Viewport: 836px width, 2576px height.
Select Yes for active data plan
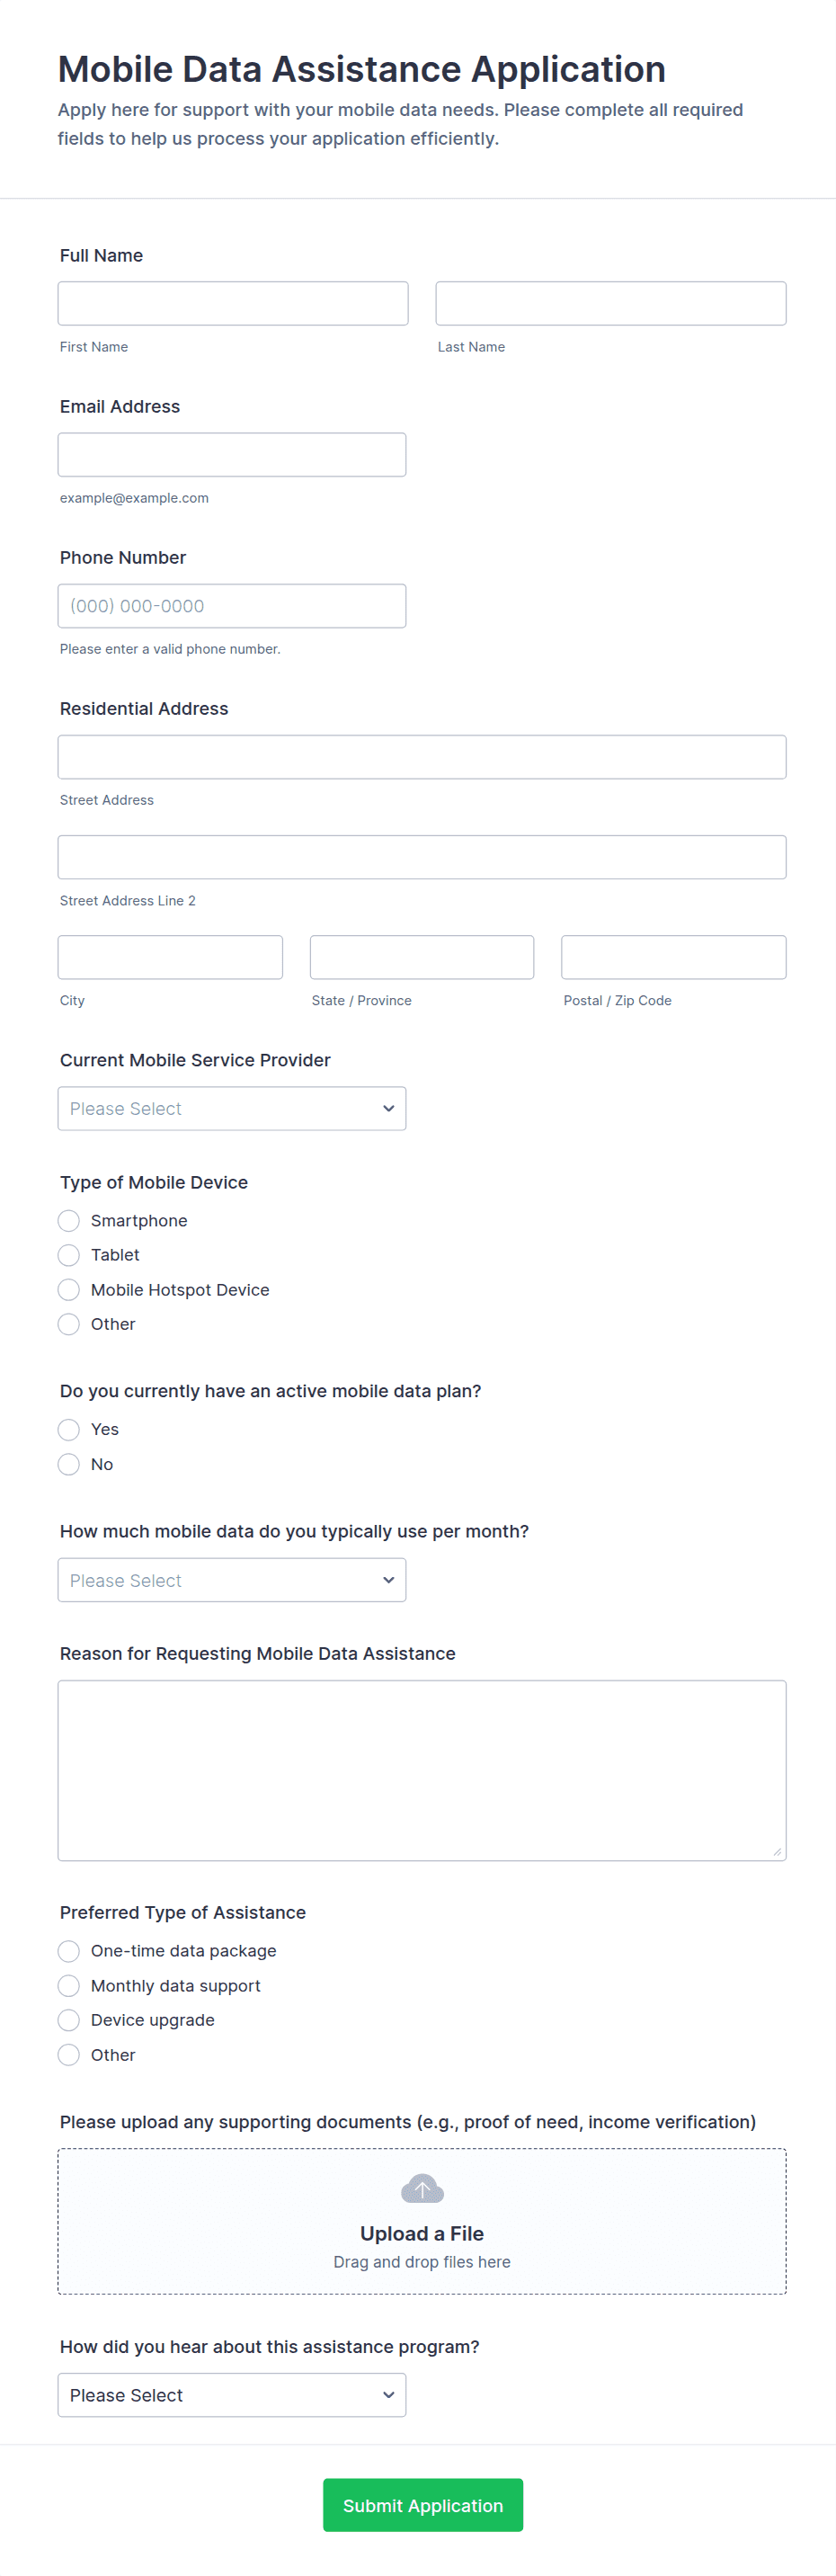(x=69, y=1430)
